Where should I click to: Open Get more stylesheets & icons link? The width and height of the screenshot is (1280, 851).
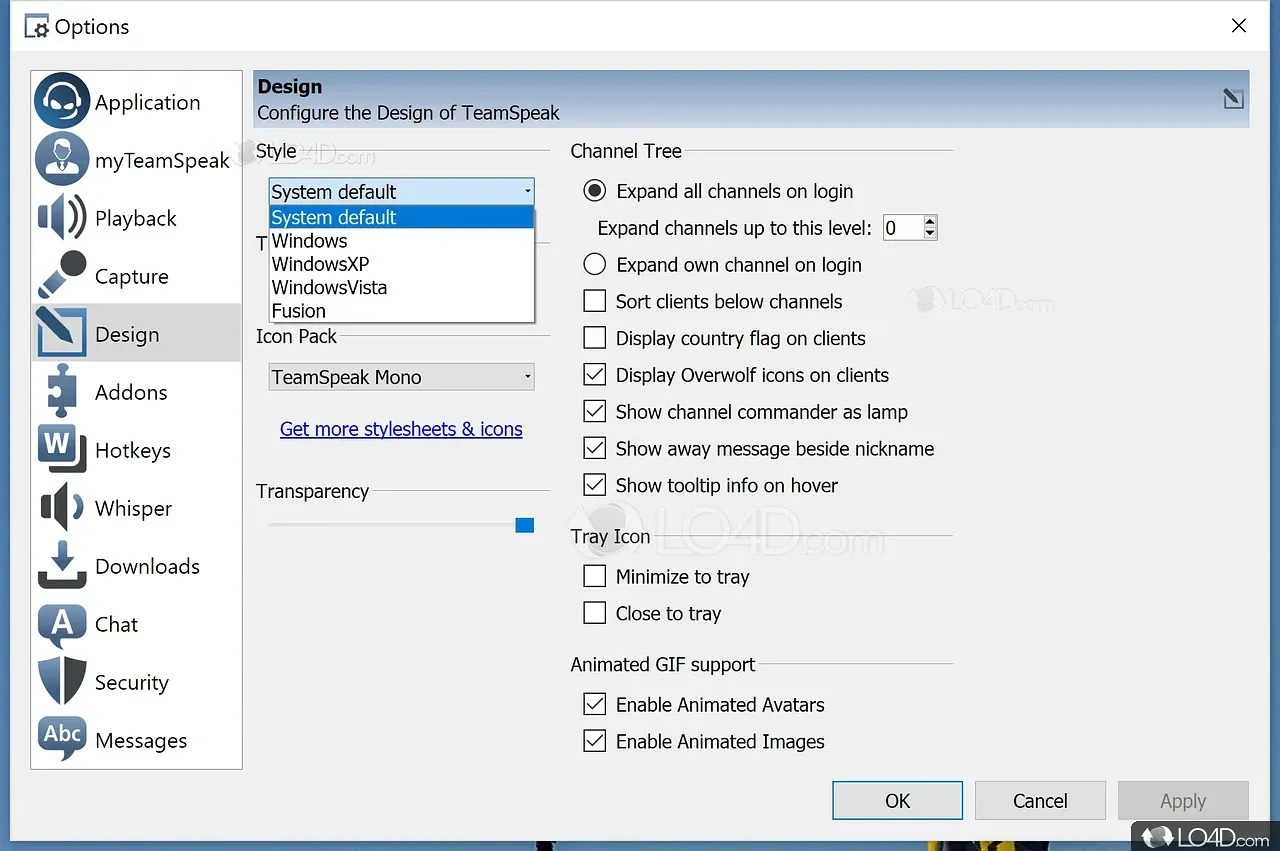[x=401, y=429]
